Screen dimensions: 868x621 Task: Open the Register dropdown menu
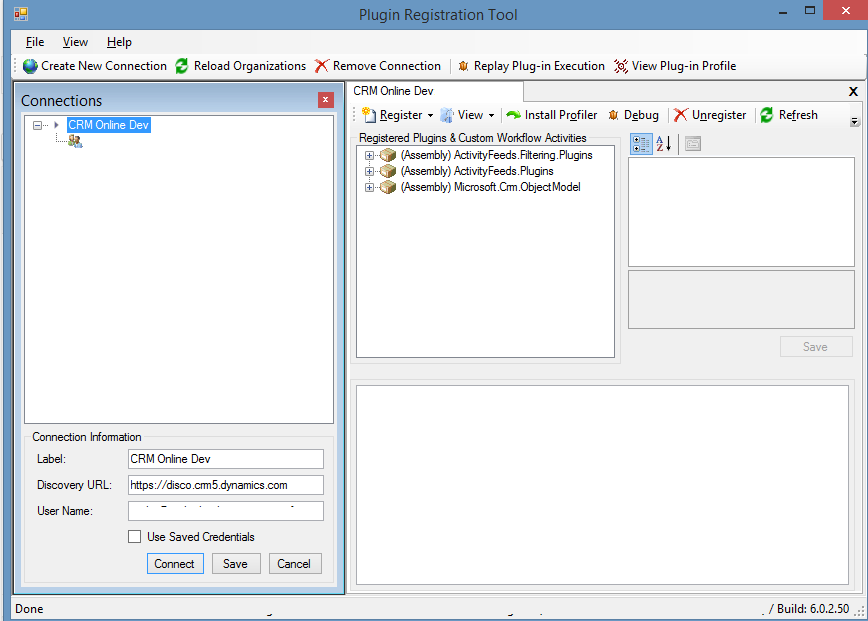tap(397, 115)
